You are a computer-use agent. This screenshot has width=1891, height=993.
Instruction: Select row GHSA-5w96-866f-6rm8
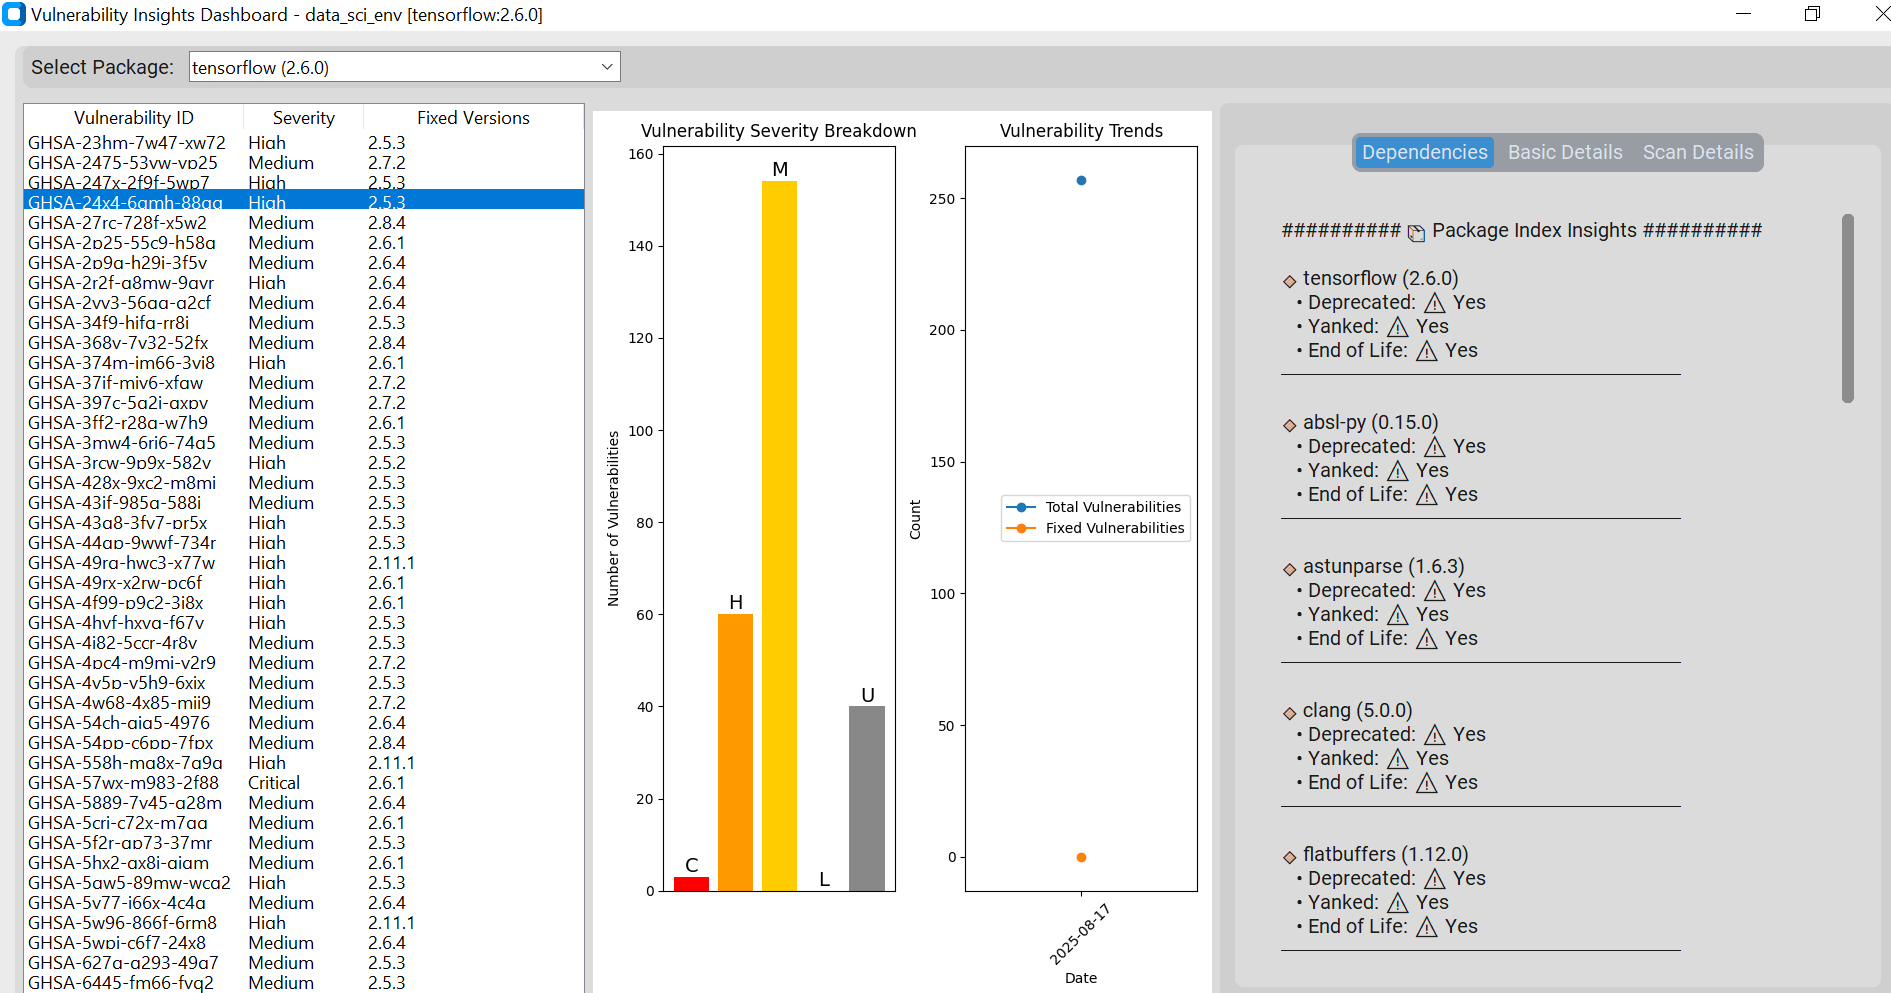tap(304, 923)
